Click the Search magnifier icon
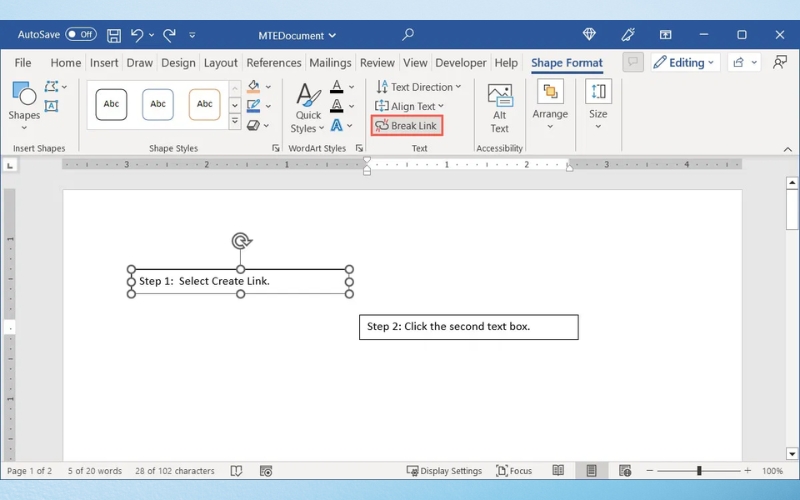800x500 pixels. (408, 35)
